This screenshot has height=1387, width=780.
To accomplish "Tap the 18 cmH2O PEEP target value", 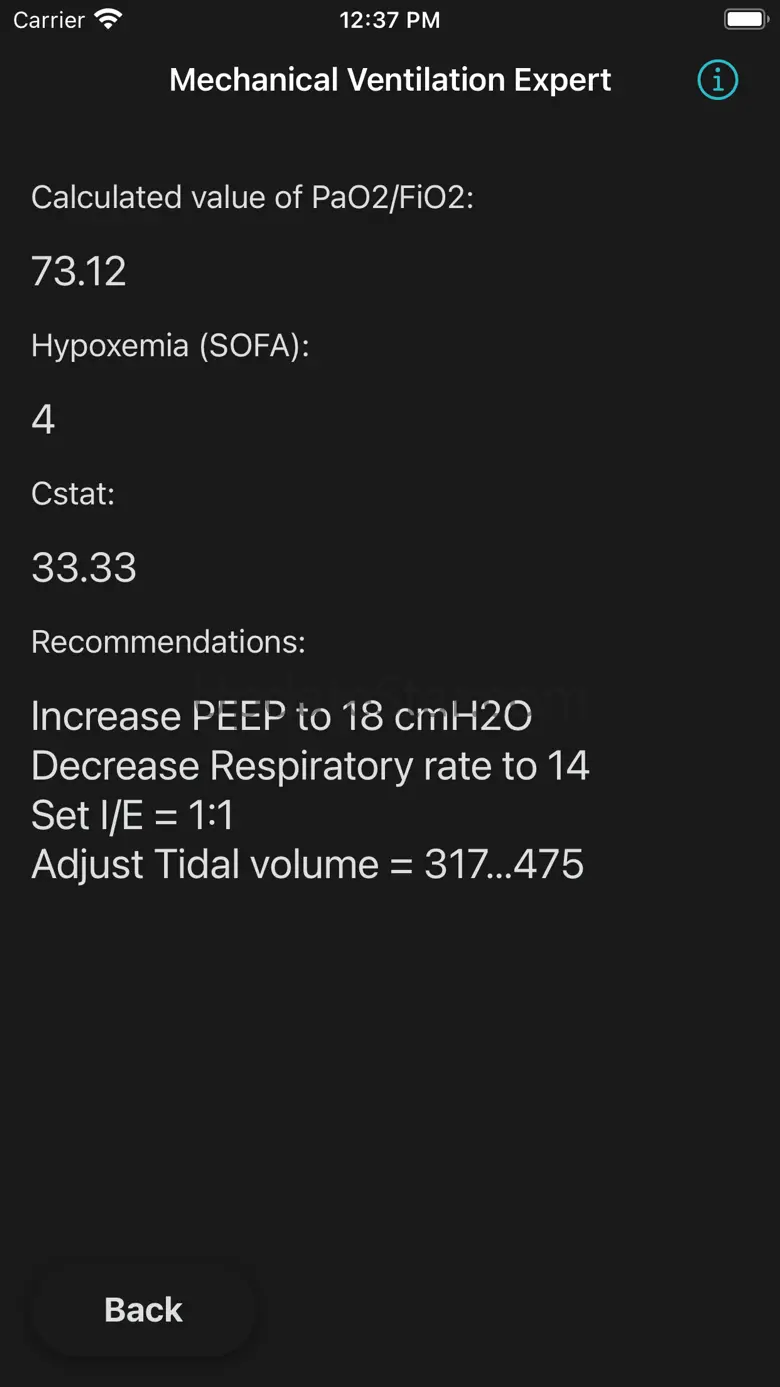I will click(x=436, y=716).
